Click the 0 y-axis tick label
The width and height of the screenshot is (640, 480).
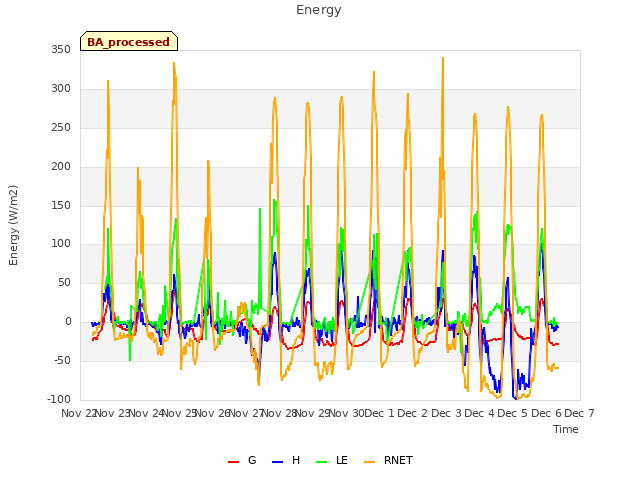coord(68,322)
